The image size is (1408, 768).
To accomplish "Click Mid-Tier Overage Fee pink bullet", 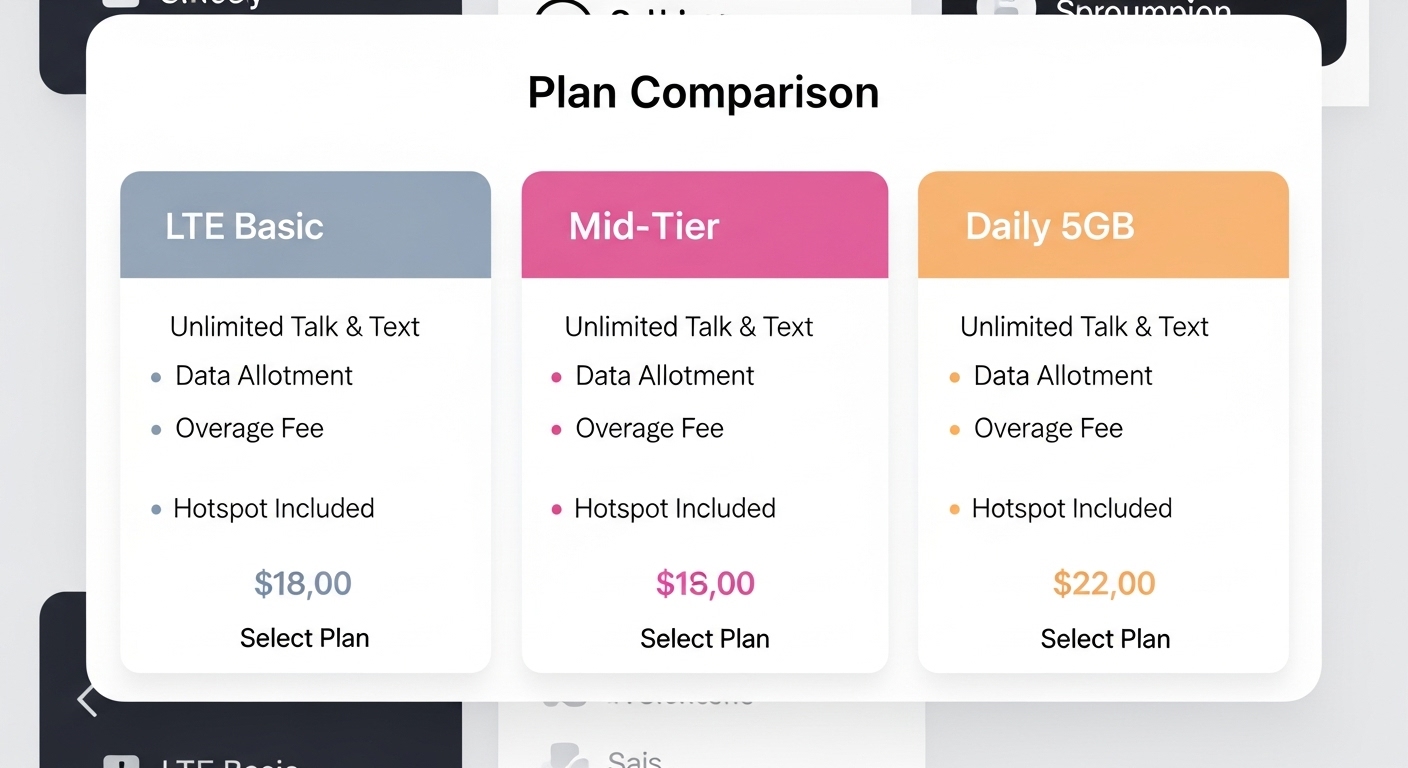I will pos(556,430).
